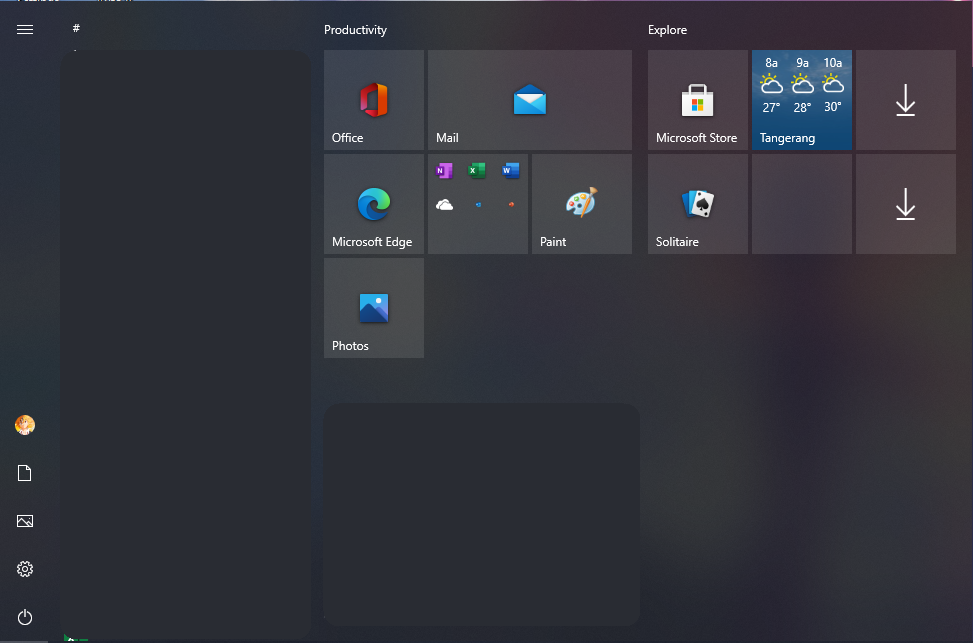Click the download-arrow tile in Solitaire's row
This screenshot has width=973, height=643.
click(905, 204)
